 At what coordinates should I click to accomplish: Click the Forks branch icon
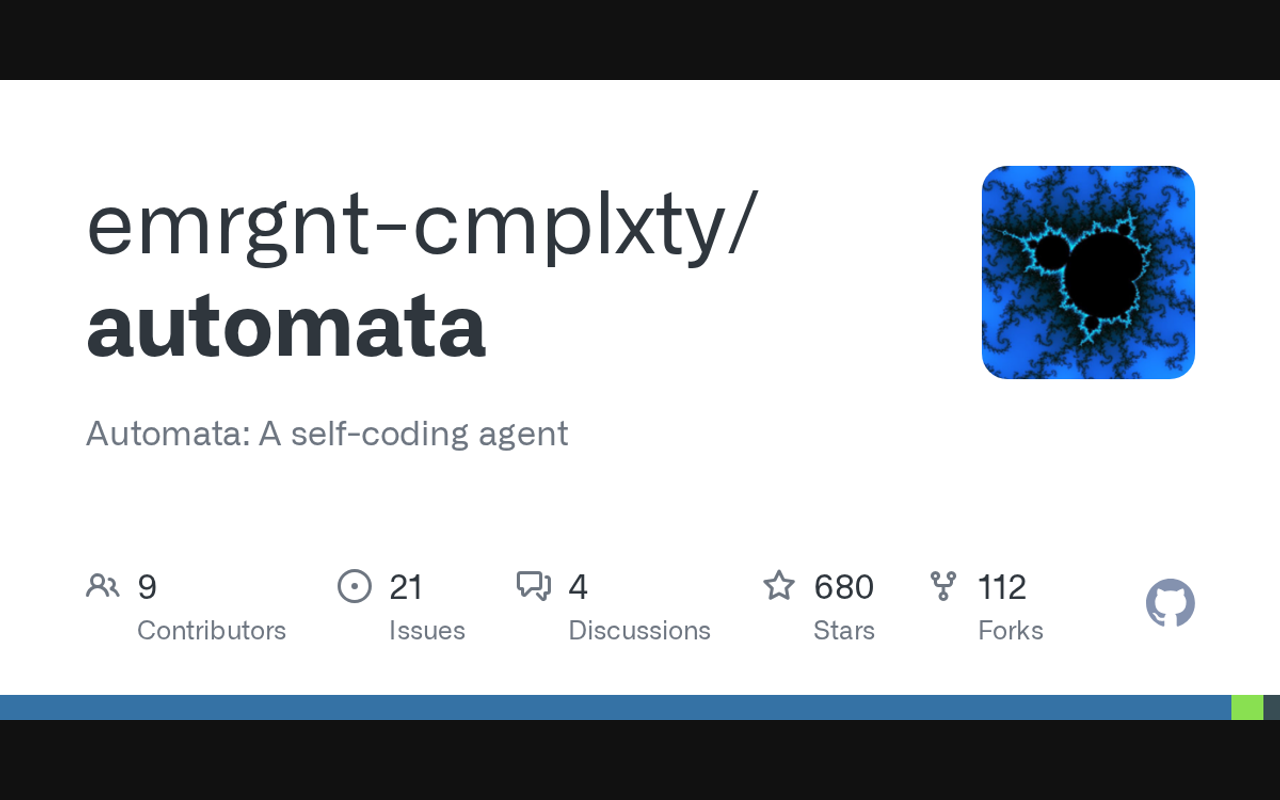[942, 586]
